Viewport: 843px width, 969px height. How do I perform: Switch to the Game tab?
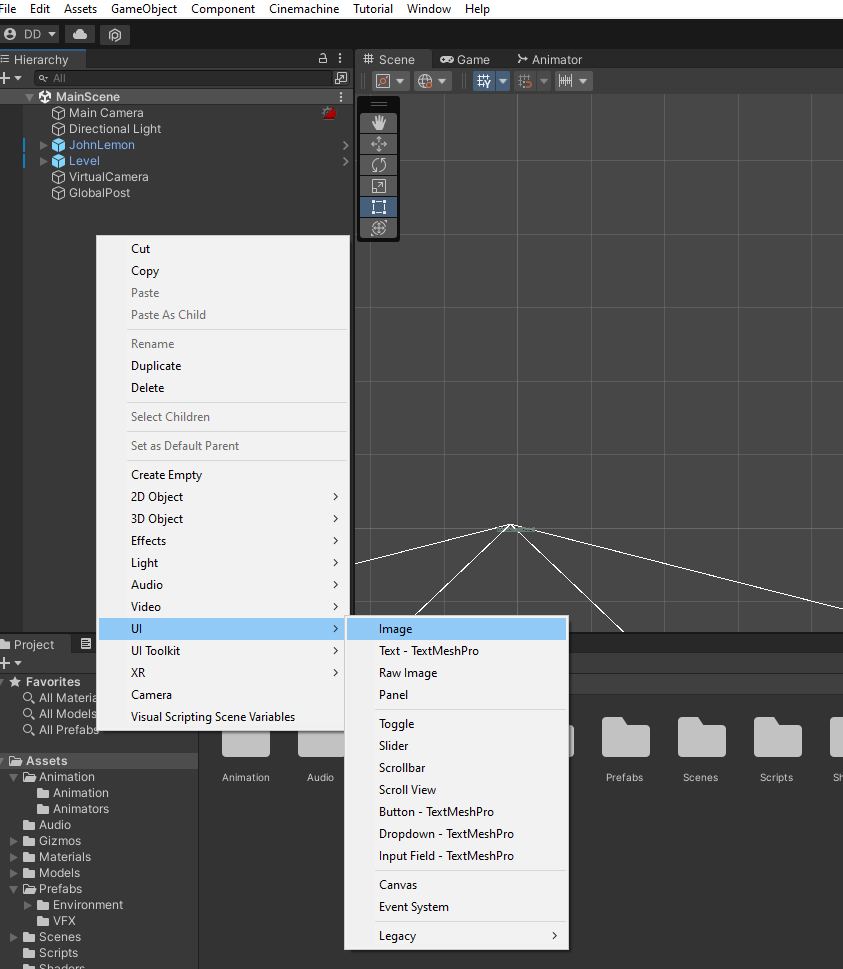(x=465, y=59)
